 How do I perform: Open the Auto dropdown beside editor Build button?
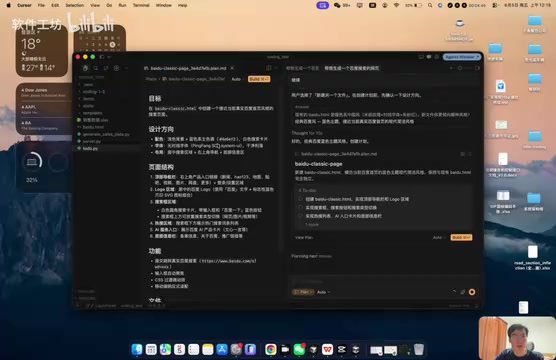pyautogui.click(x=237, y=79)
